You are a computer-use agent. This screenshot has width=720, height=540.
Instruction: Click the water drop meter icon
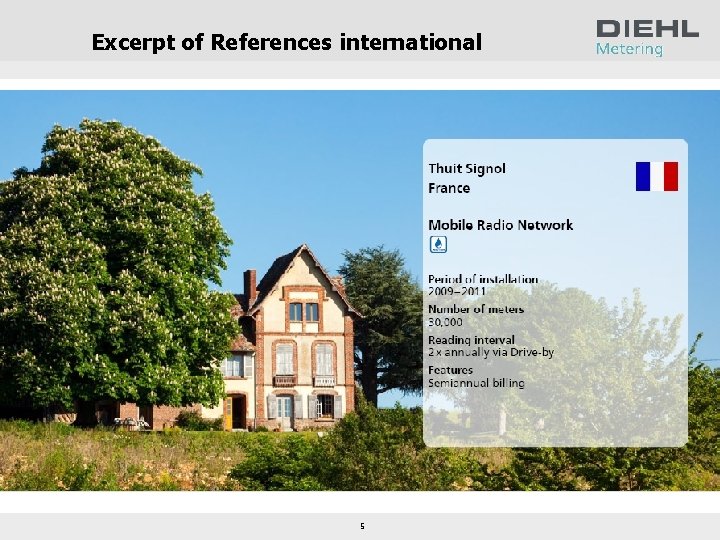(438, 244)
